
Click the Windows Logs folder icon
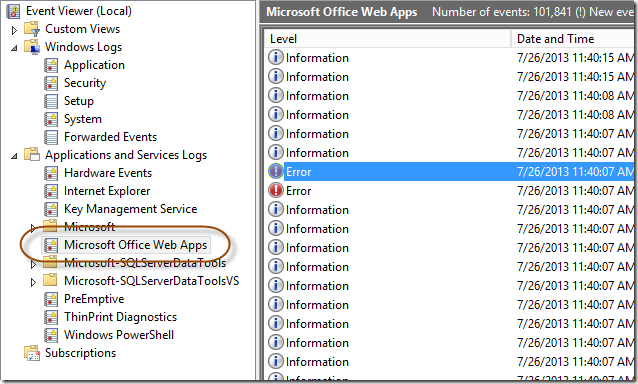(32, 47)
